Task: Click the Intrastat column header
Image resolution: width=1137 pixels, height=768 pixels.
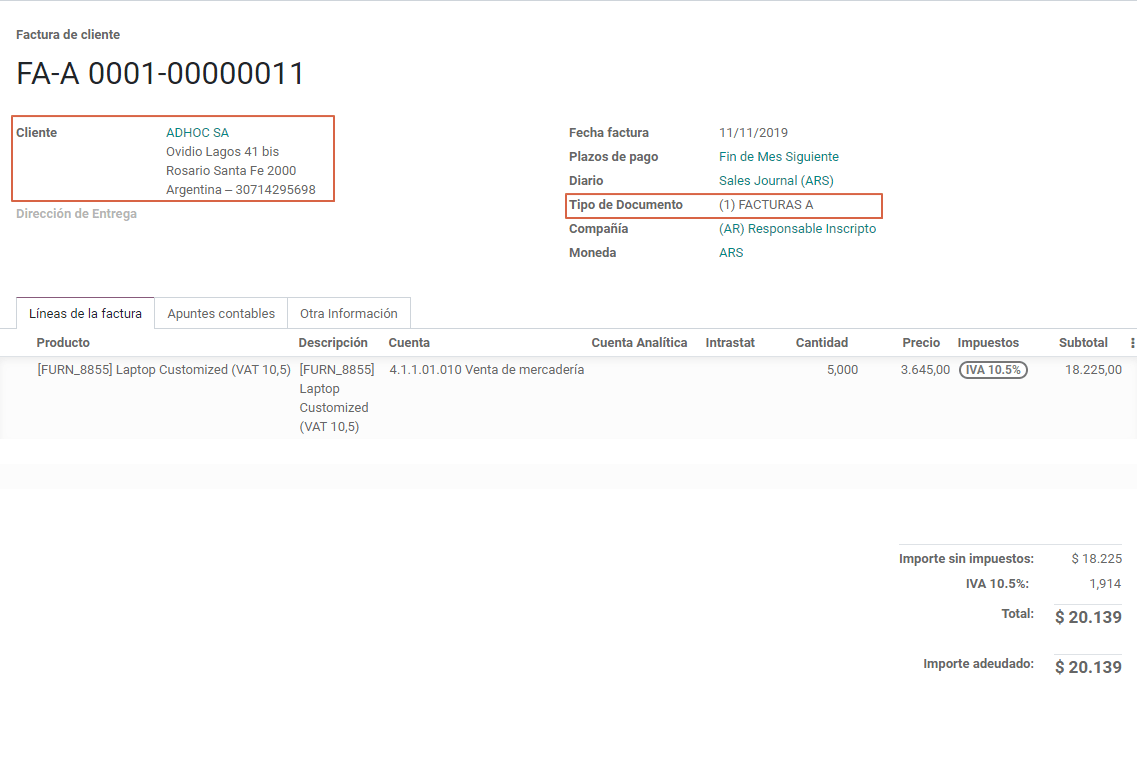Action: [730, 343]
